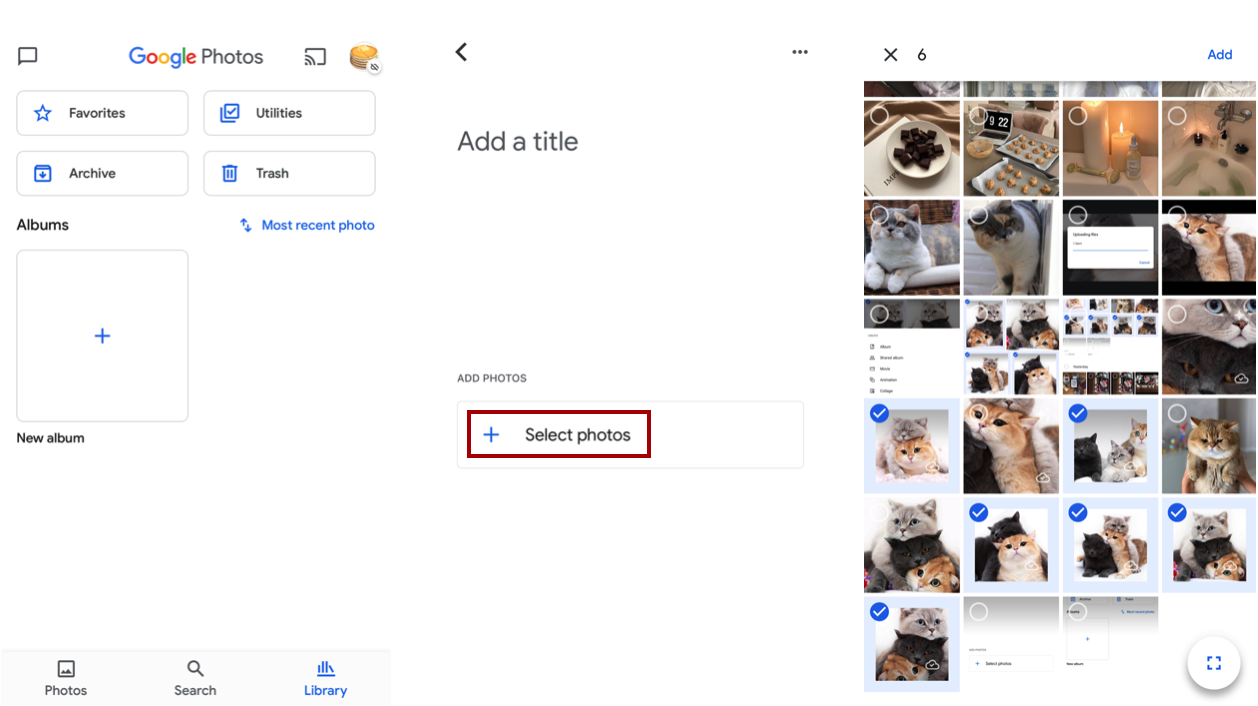Image resolution: width=1258 pixels, height=706 pixels.
Task: Click the plus icon for New album
Action: [x=102, y=336]
